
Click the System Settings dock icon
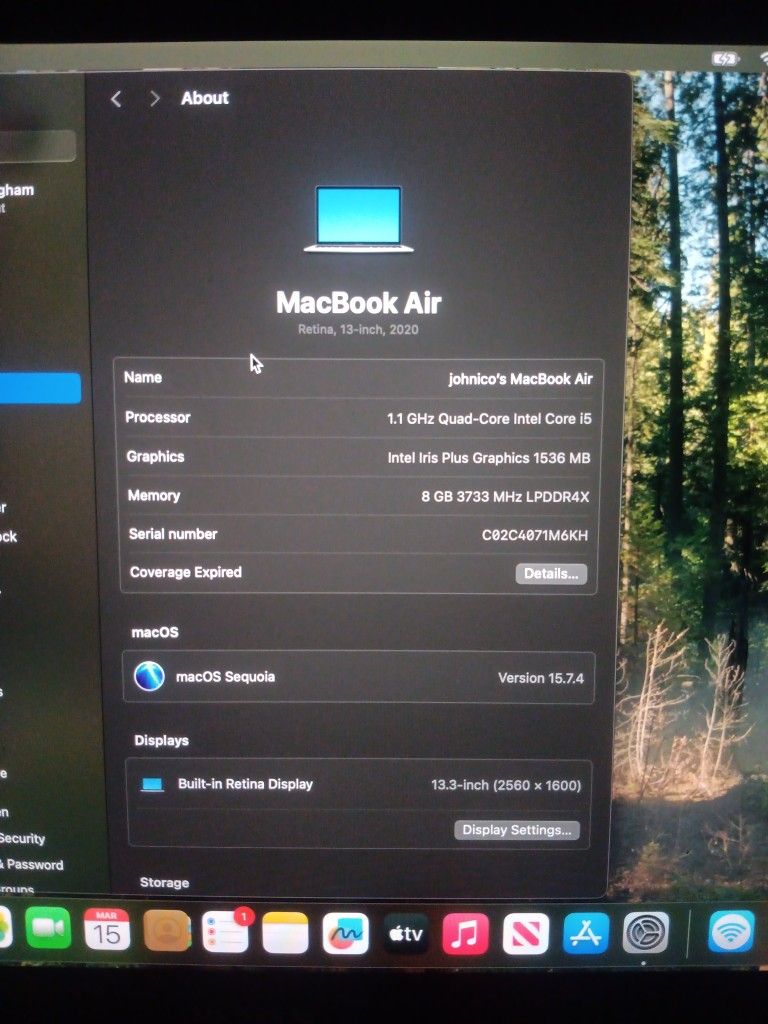click(646, 933)
